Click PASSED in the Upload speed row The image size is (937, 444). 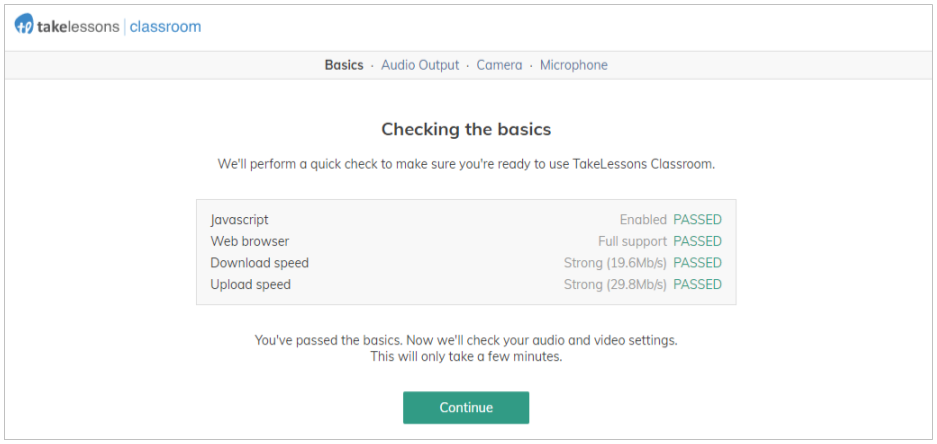pyautogui.click(x=697, y=284)
